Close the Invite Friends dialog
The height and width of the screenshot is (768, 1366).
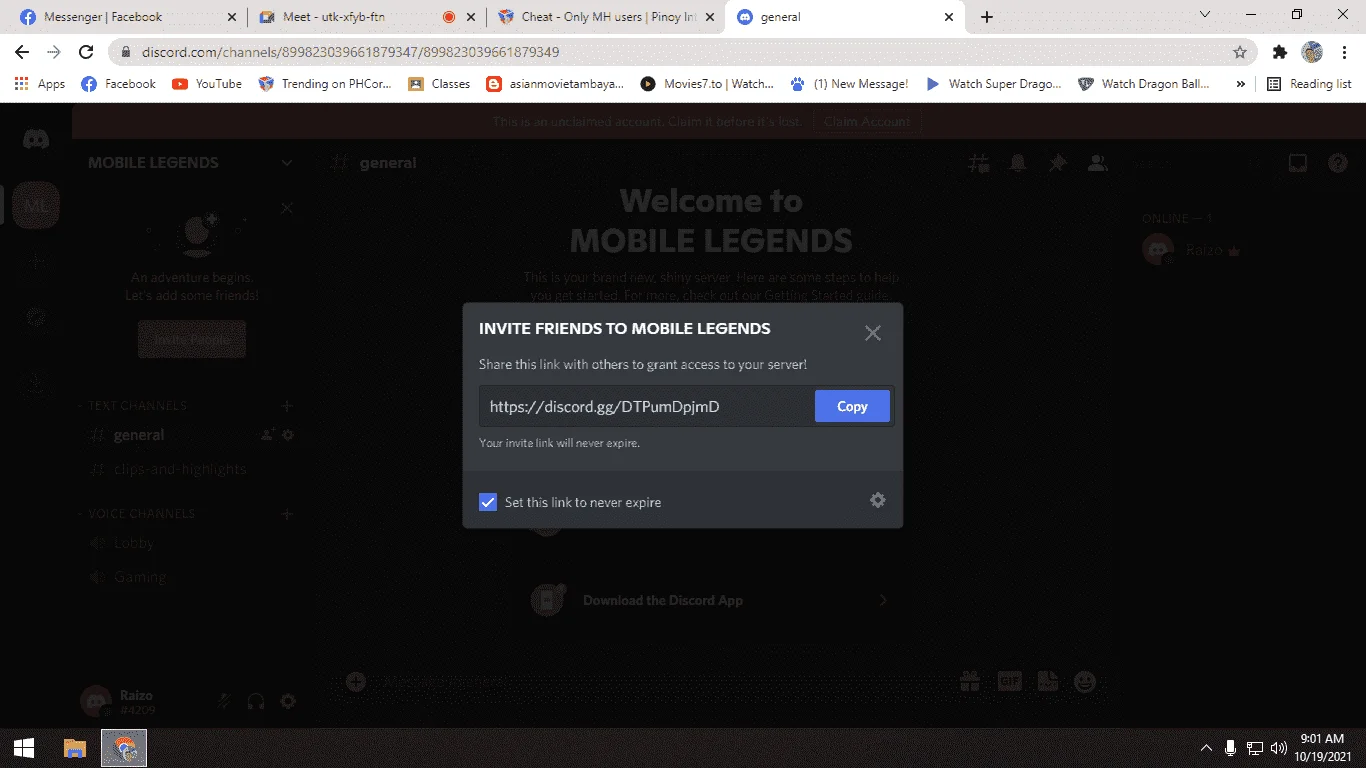coord(873,333)
